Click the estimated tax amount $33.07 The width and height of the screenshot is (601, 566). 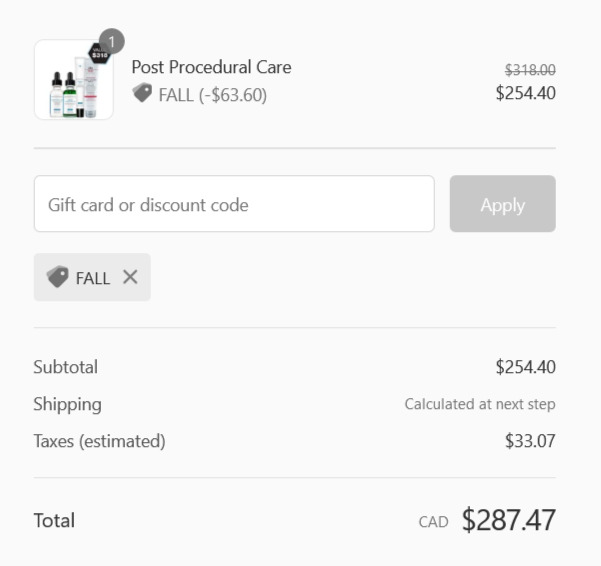coord(530,441)
